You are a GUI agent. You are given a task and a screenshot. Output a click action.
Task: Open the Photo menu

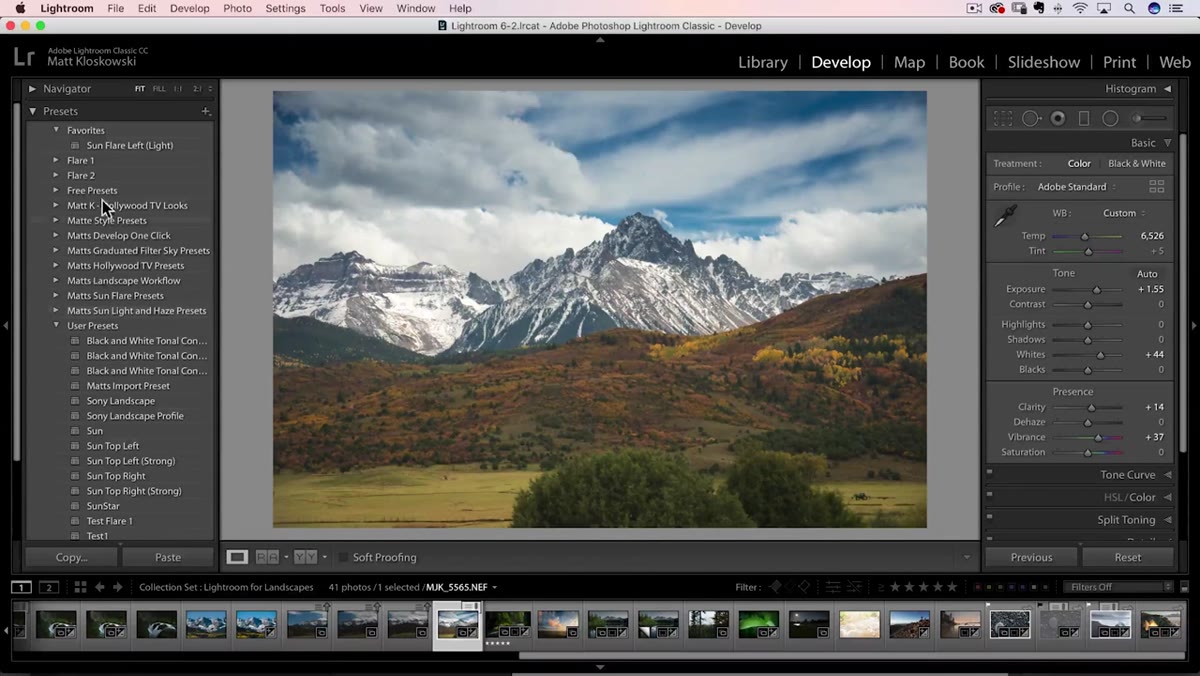coord(237,8)
